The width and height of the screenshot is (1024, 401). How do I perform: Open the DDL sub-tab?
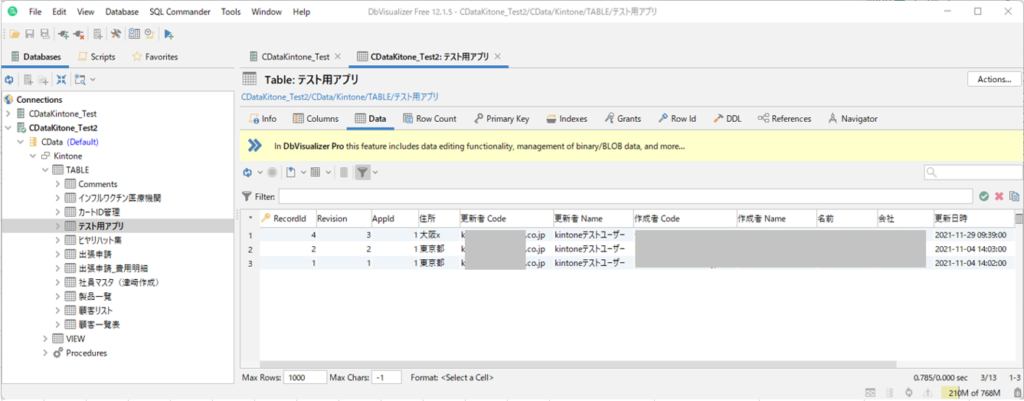point(727,119)
